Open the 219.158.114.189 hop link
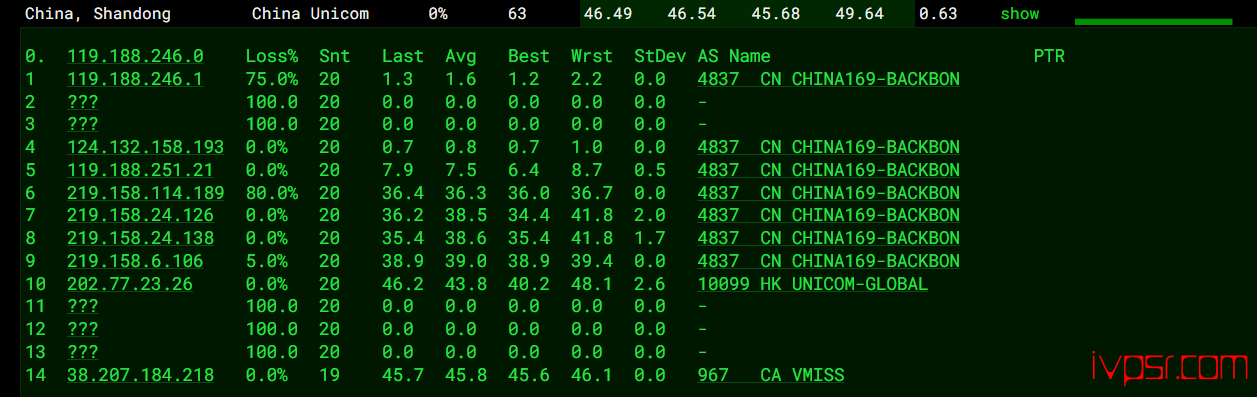This screenshot has width=1257, height=397. pos(145,193)
